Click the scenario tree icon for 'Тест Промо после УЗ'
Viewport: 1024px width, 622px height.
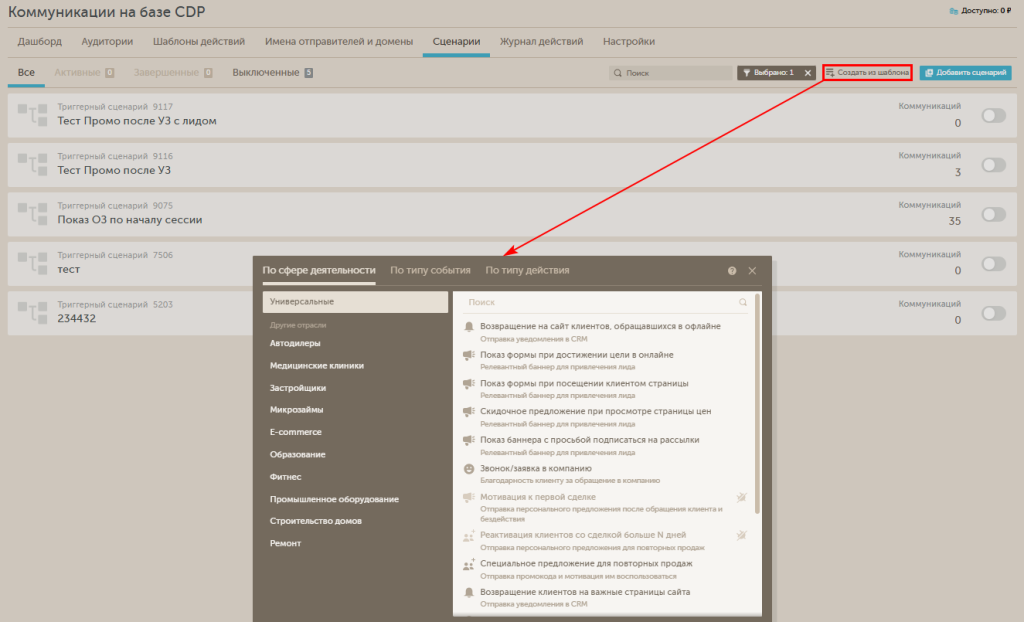[x=33, y=164]
